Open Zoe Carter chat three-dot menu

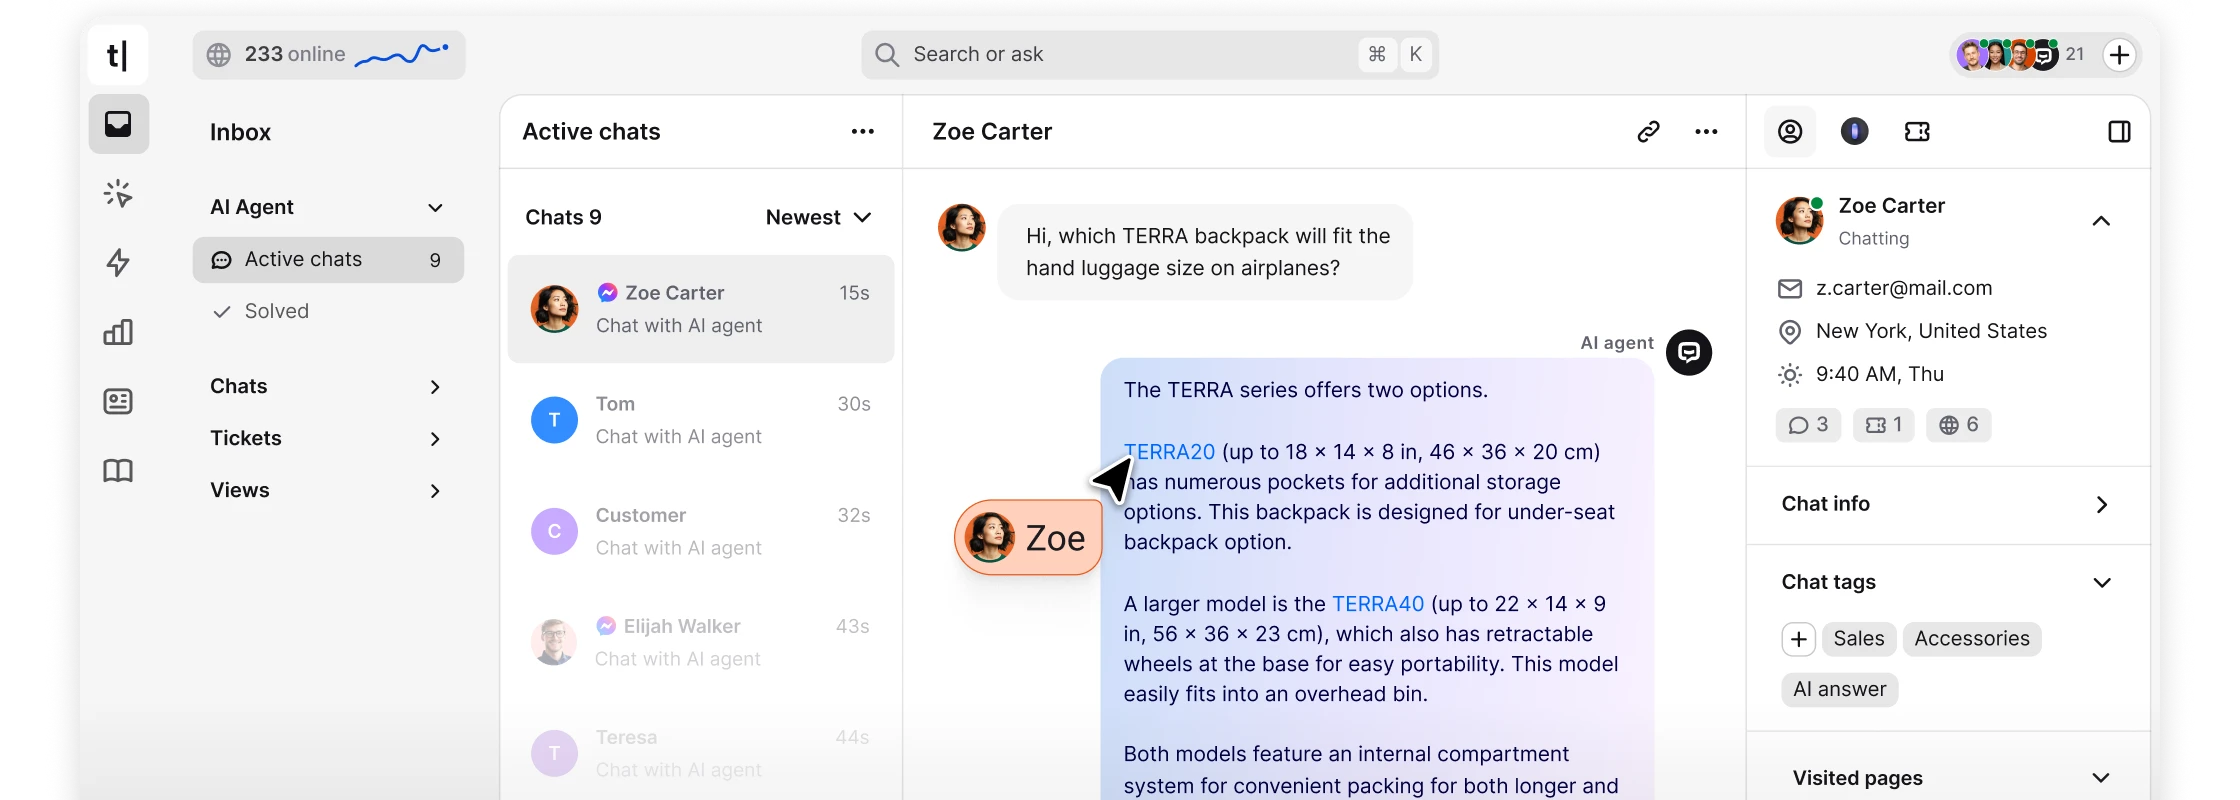(1707, 132)
